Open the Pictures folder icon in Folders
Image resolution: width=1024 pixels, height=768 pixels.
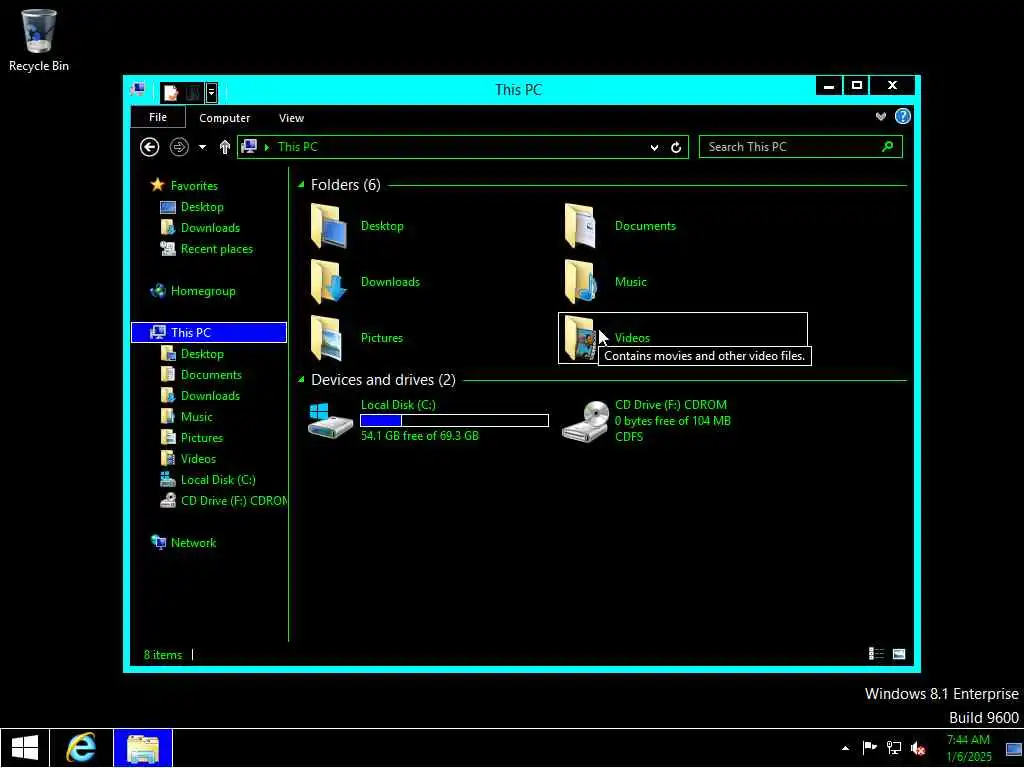(x=327, y=338)
